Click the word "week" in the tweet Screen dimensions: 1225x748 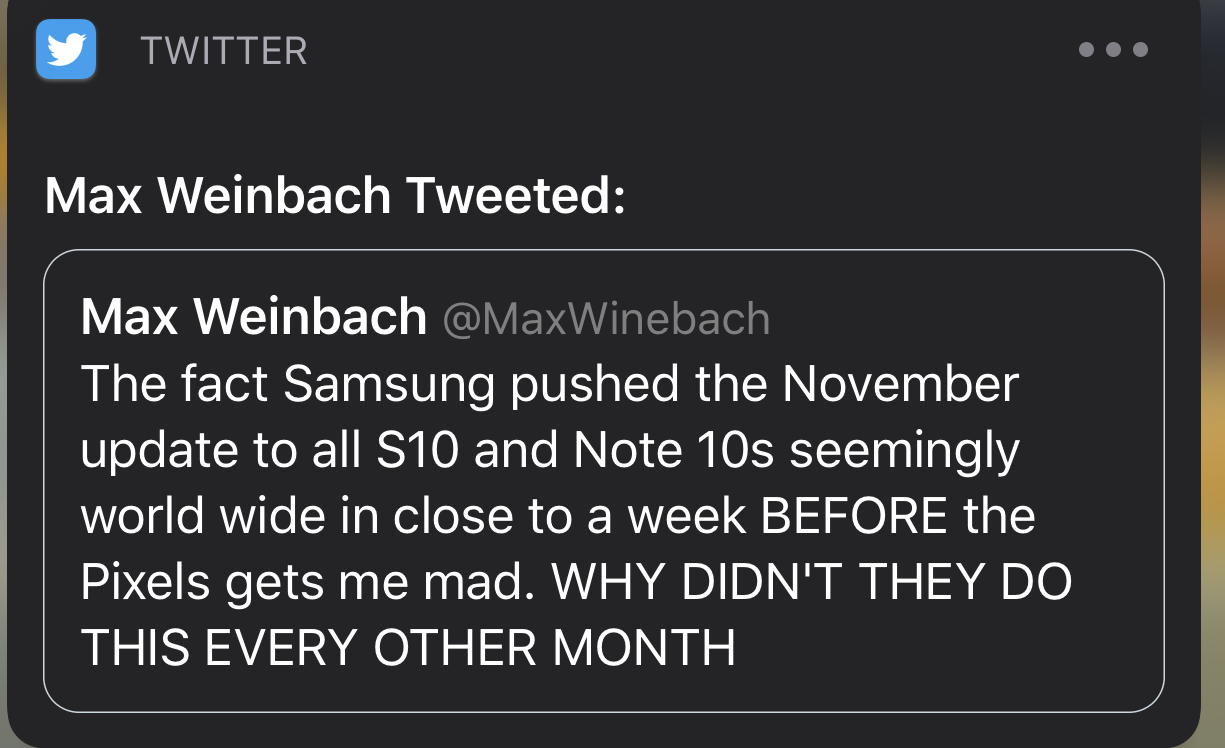click(688, 517)
